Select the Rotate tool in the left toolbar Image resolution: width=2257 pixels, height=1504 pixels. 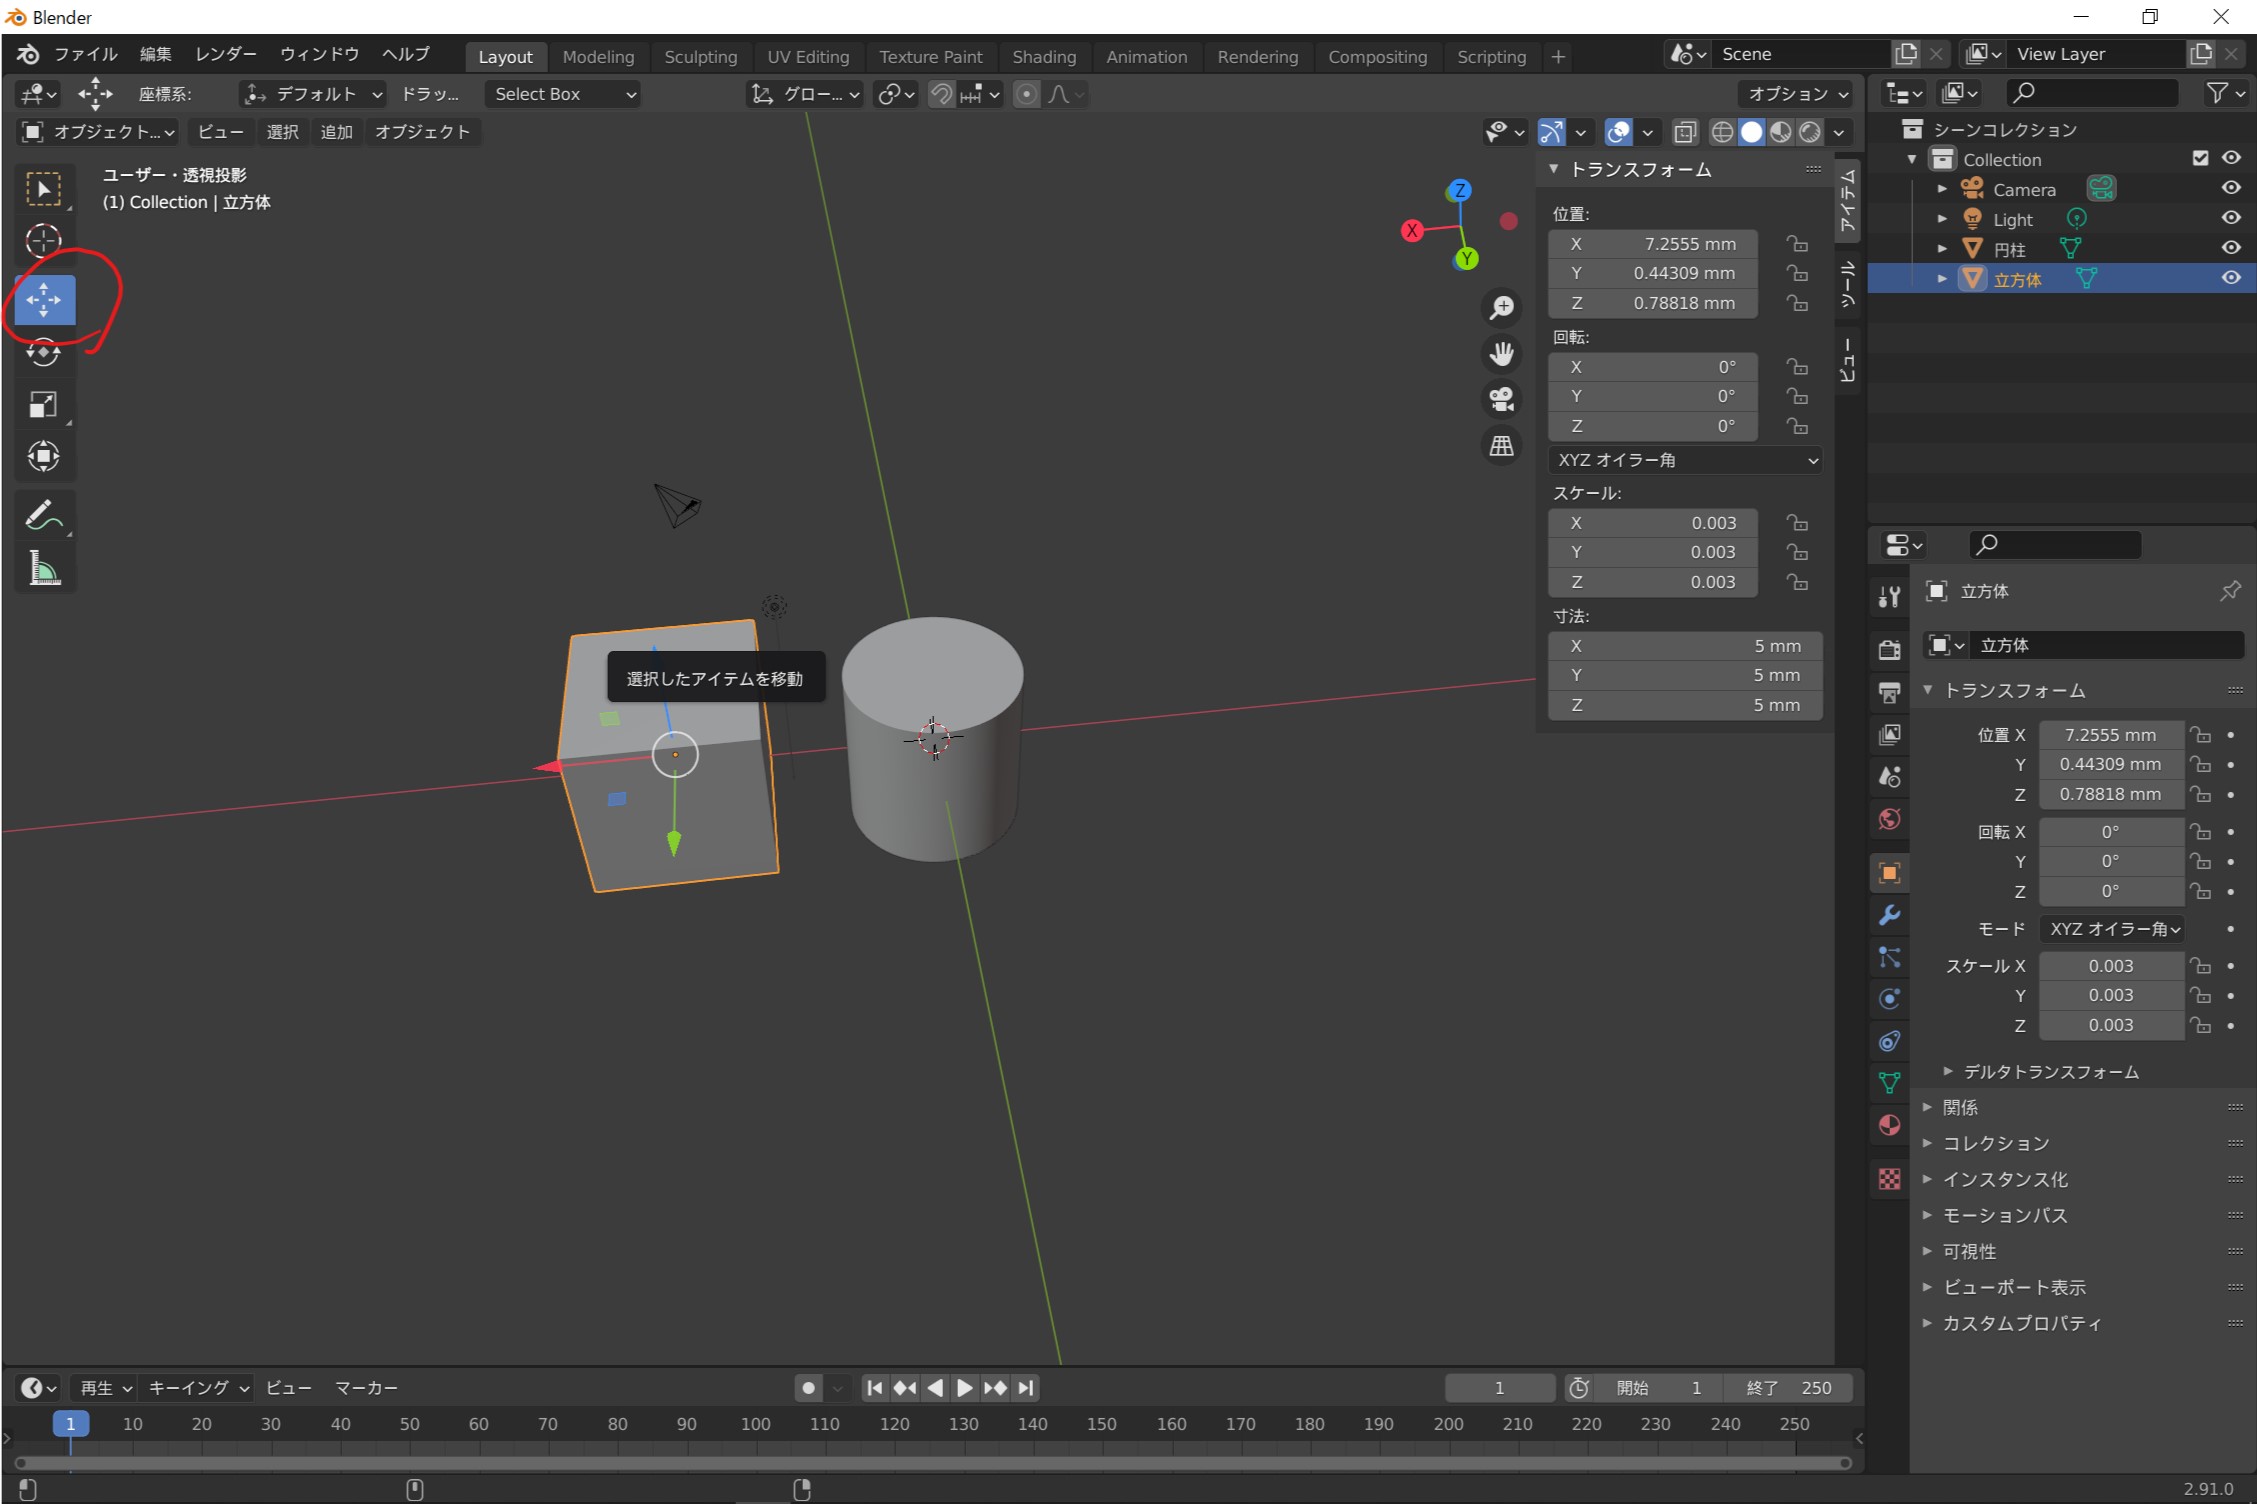pos(43,353)
